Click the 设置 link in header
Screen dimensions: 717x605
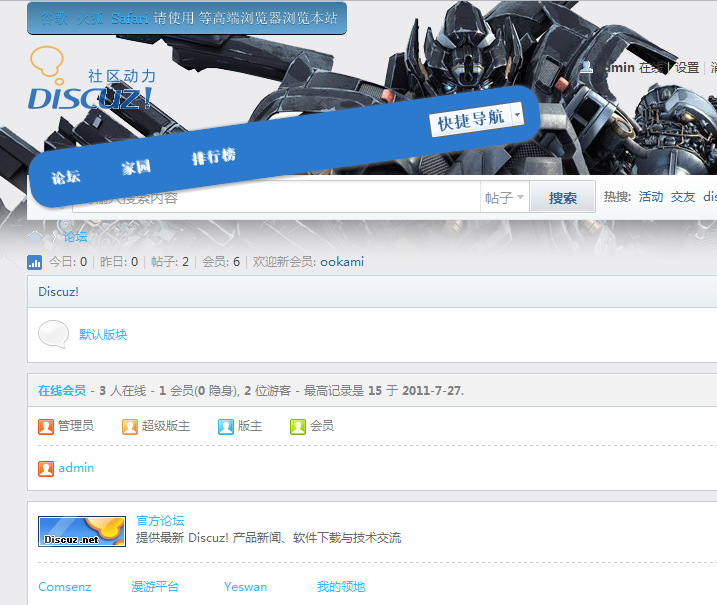(x=687, y=68)
